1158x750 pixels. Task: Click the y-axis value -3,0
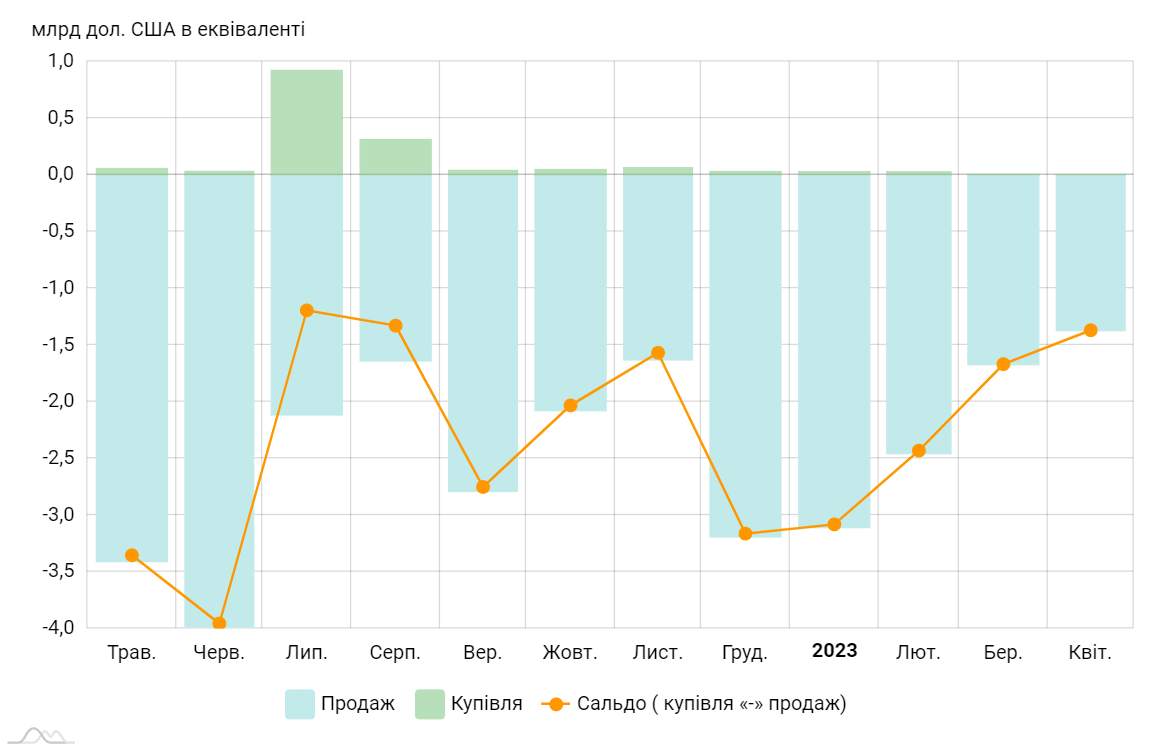[x=58, y=515]
